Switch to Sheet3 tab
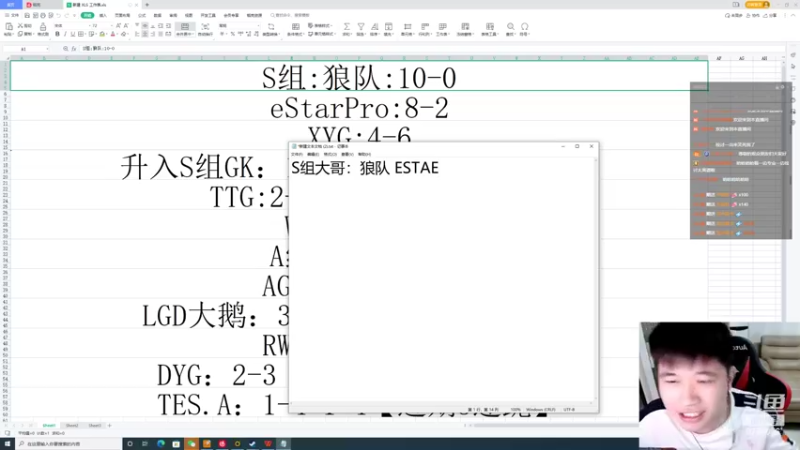Screen dimensions: 800x450 click(95, 426)
